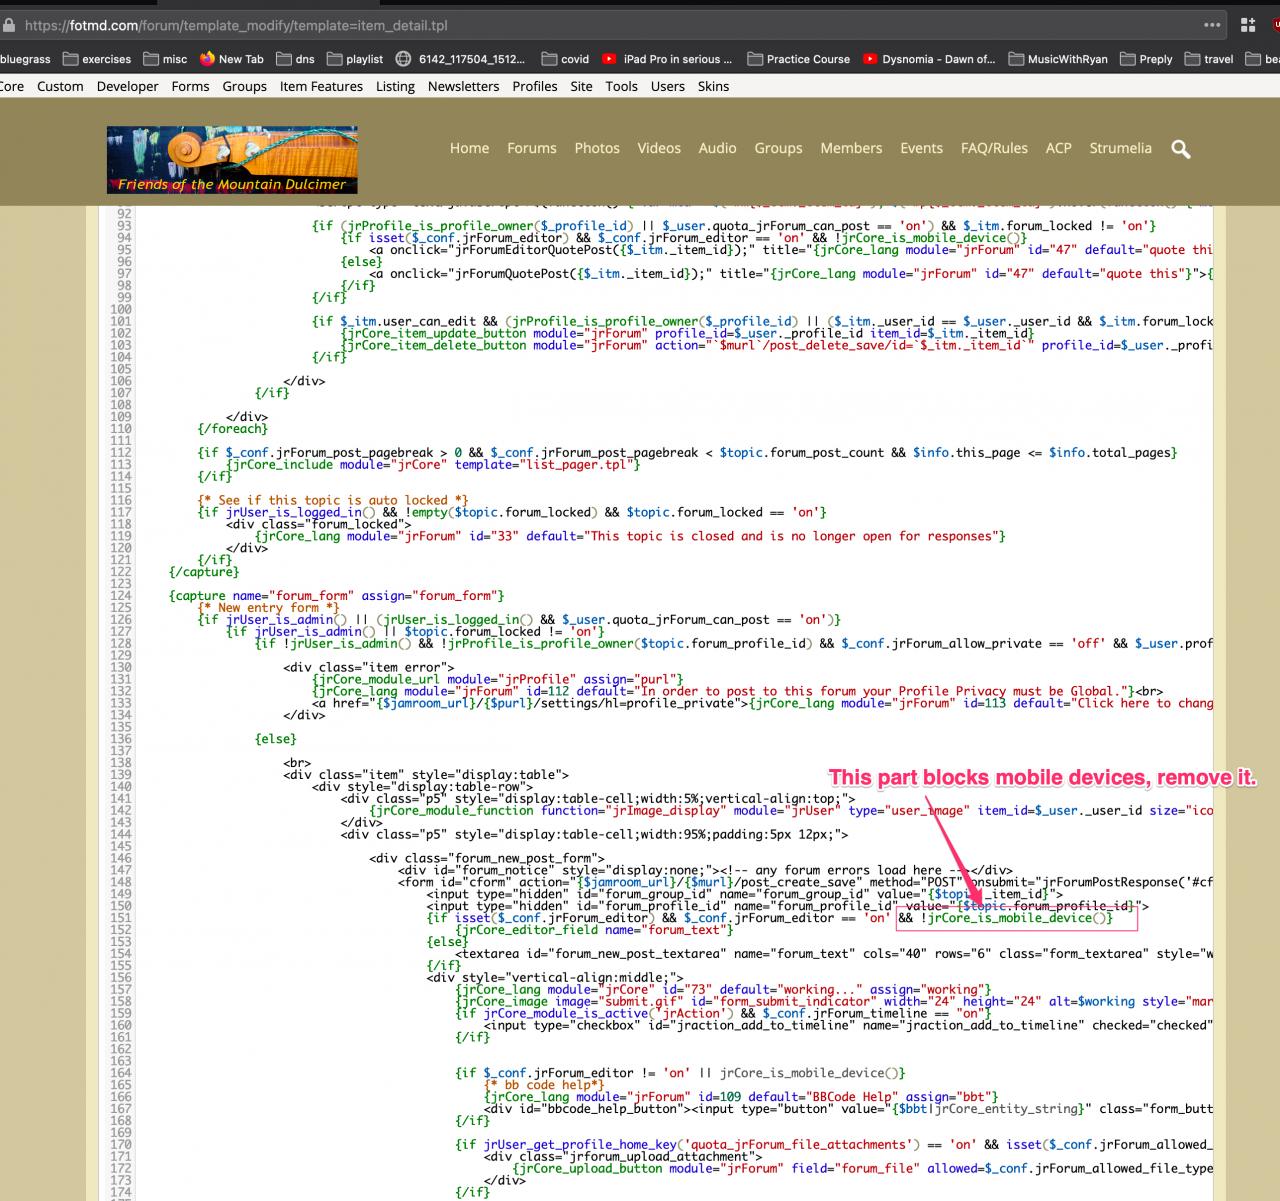Open the Firefox New Tab bookmark
The width and height of the screenshot is (1280, 1201).
[232, 59]
